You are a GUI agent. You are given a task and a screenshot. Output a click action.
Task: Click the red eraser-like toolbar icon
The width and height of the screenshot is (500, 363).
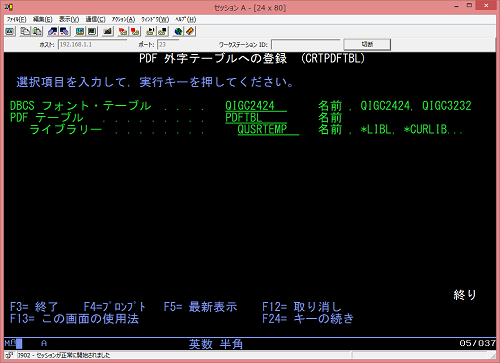[x=190, y=32]
